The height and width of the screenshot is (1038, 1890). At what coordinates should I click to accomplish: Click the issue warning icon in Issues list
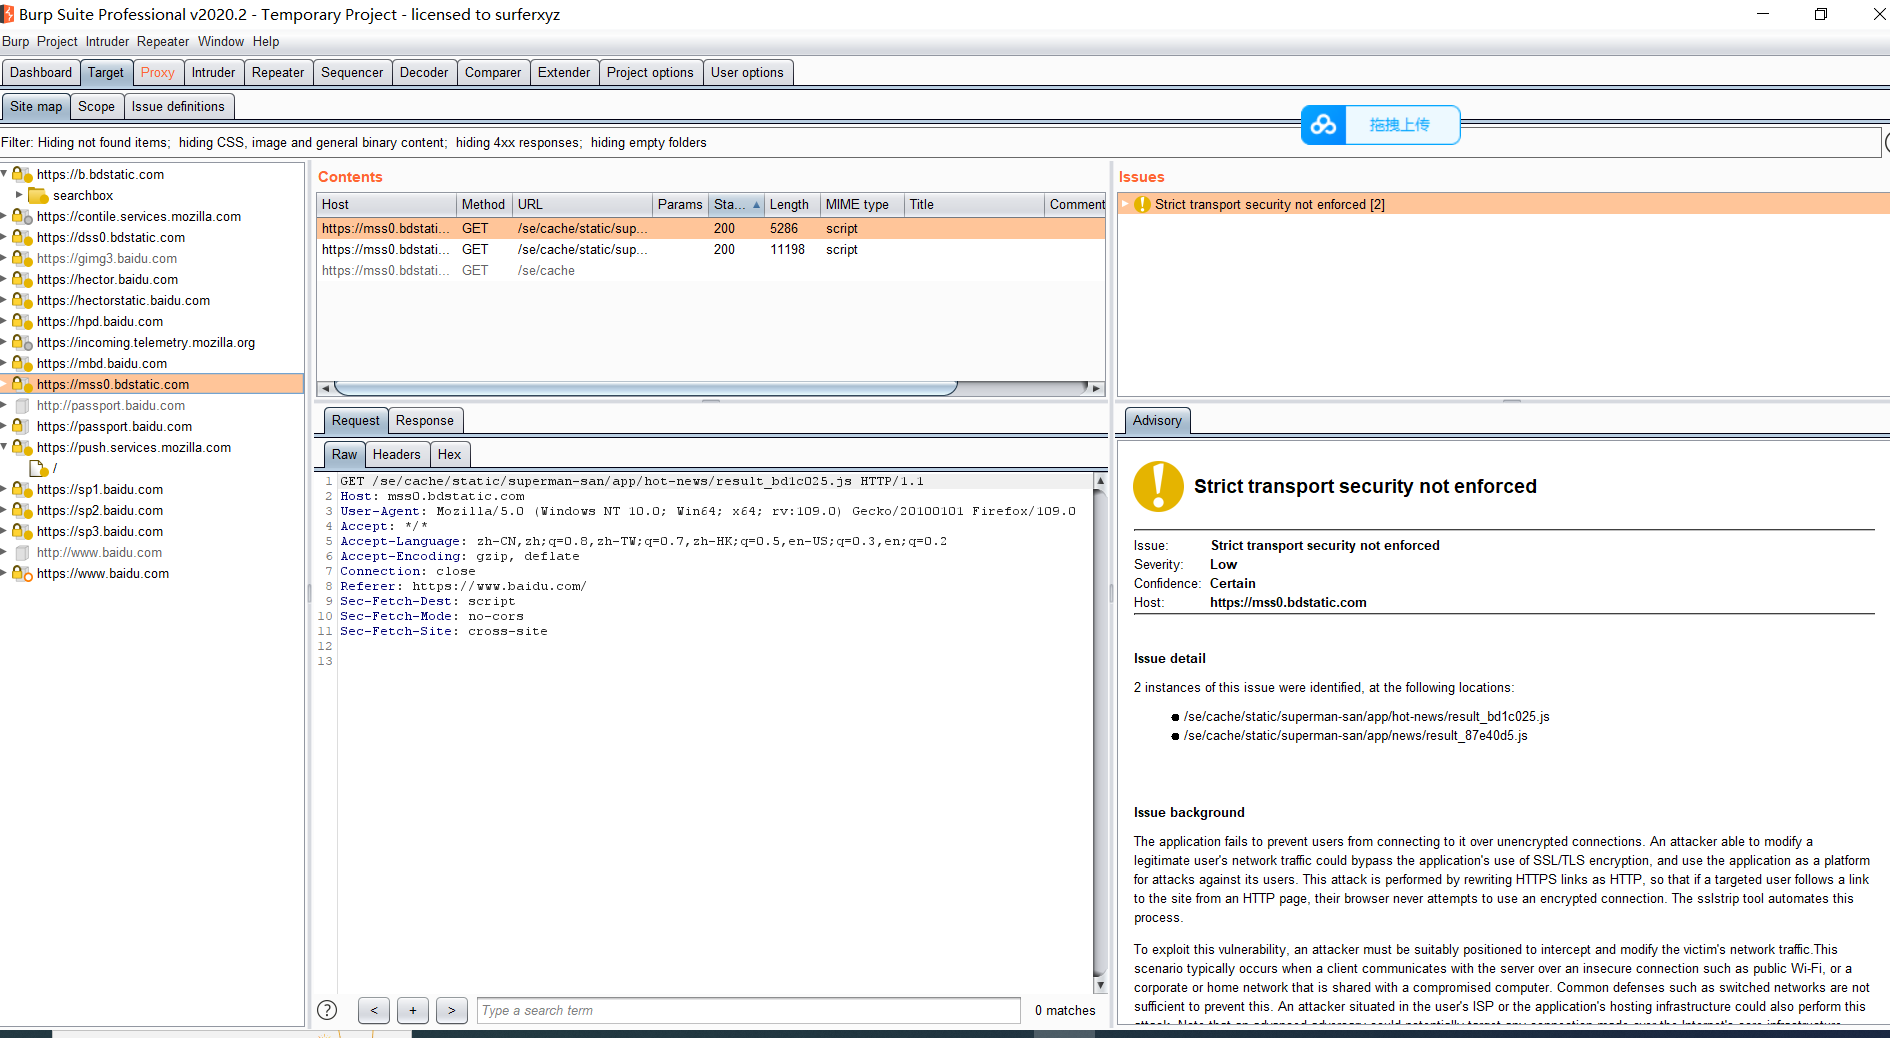click(1142, 204)
